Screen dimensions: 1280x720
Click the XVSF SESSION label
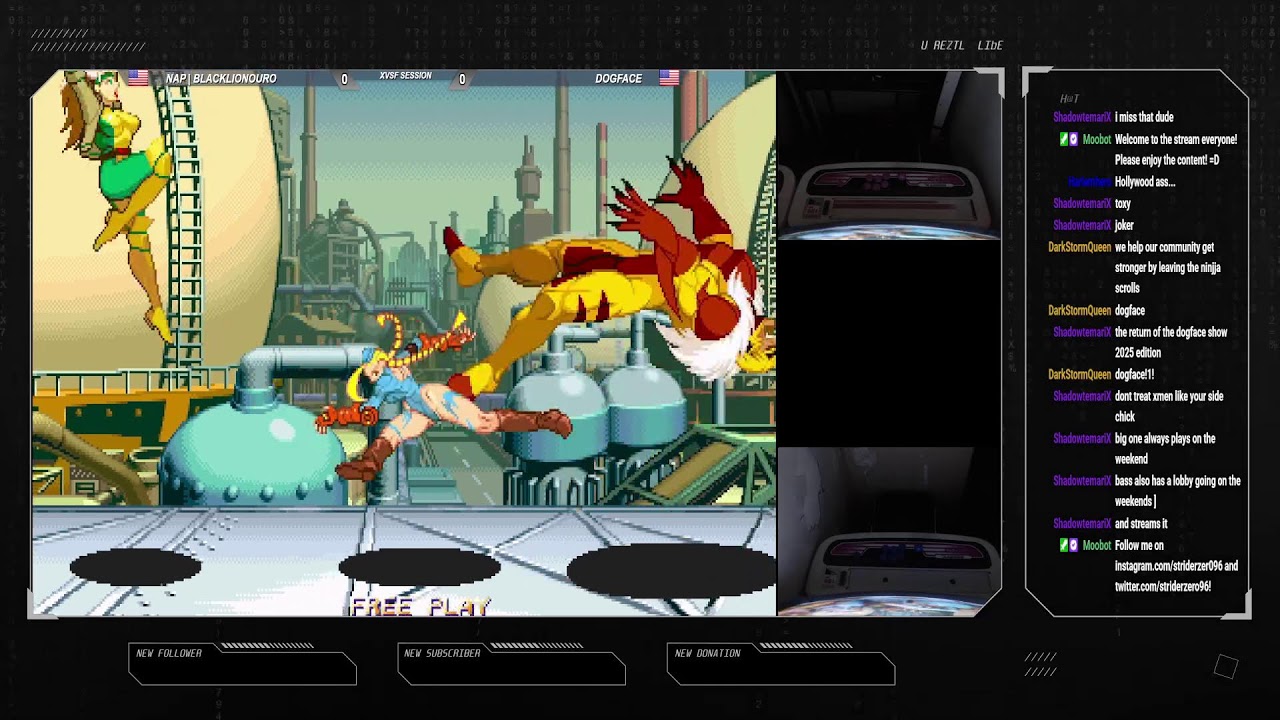tap(405, 76)
